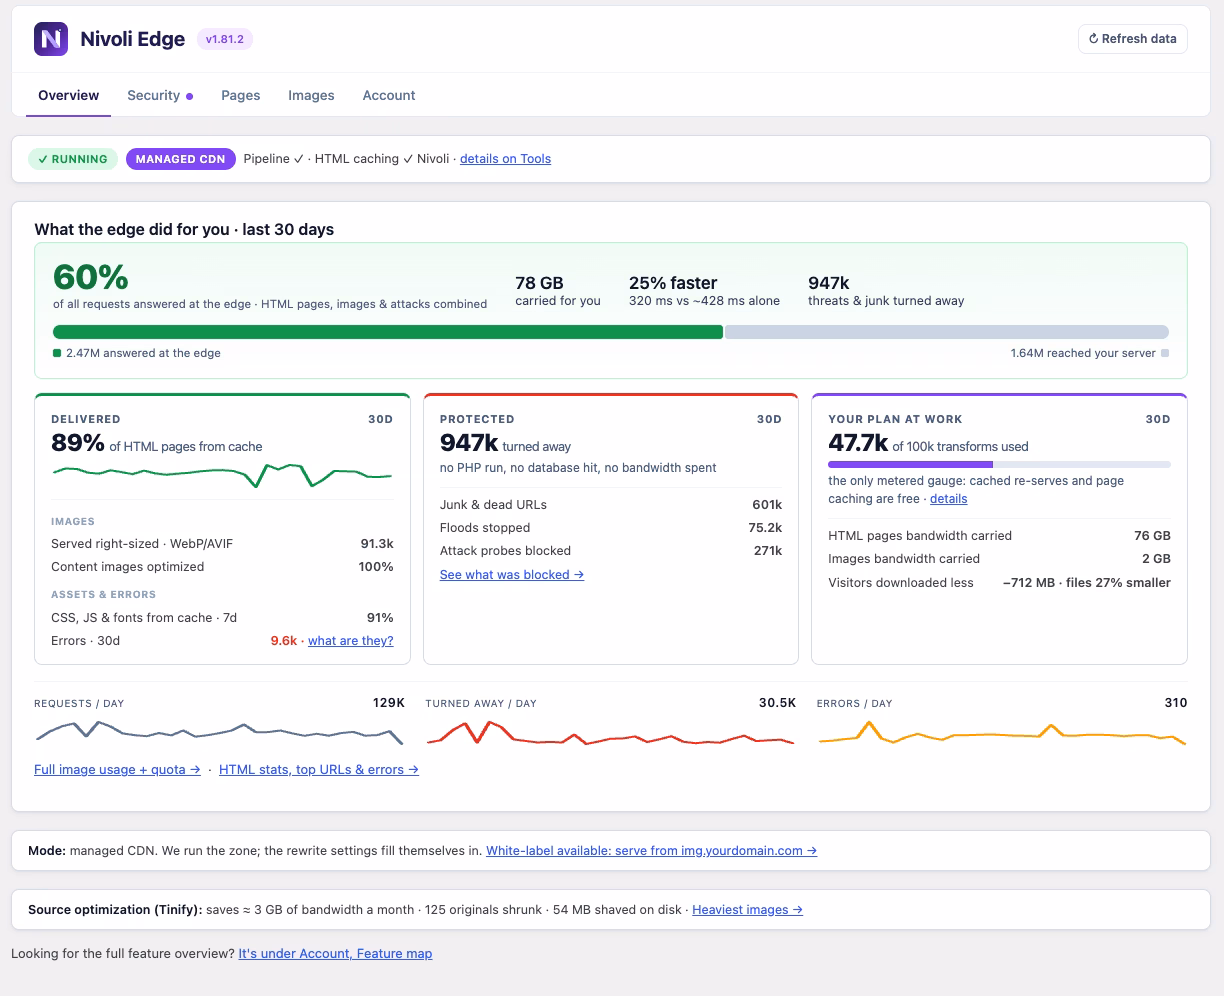This screenshot has height=996, width=1224.
Task: Click the 'Junk & dead URLs' row
Action: [x=611, y=505]
